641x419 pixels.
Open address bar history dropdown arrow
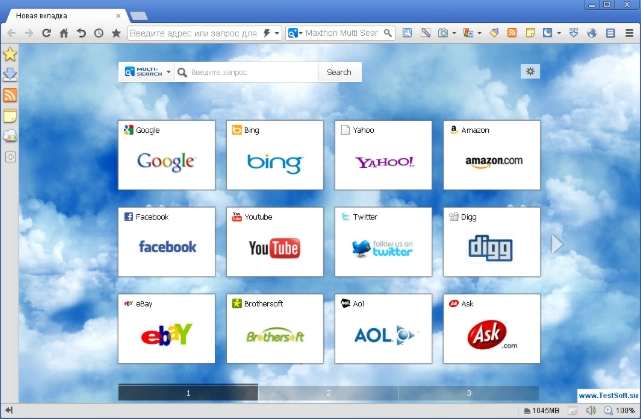point(277,33)
